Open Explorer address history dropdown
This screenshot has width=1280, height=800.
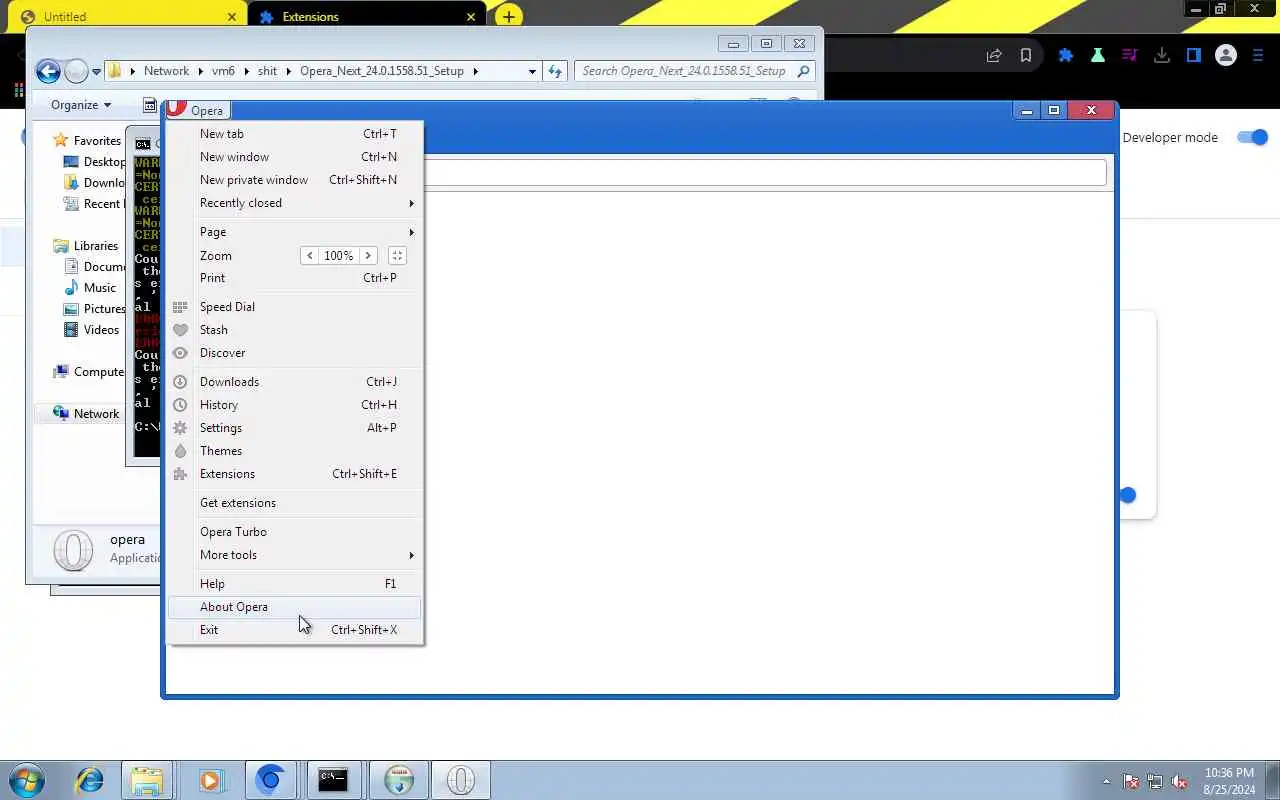[532, 71]
